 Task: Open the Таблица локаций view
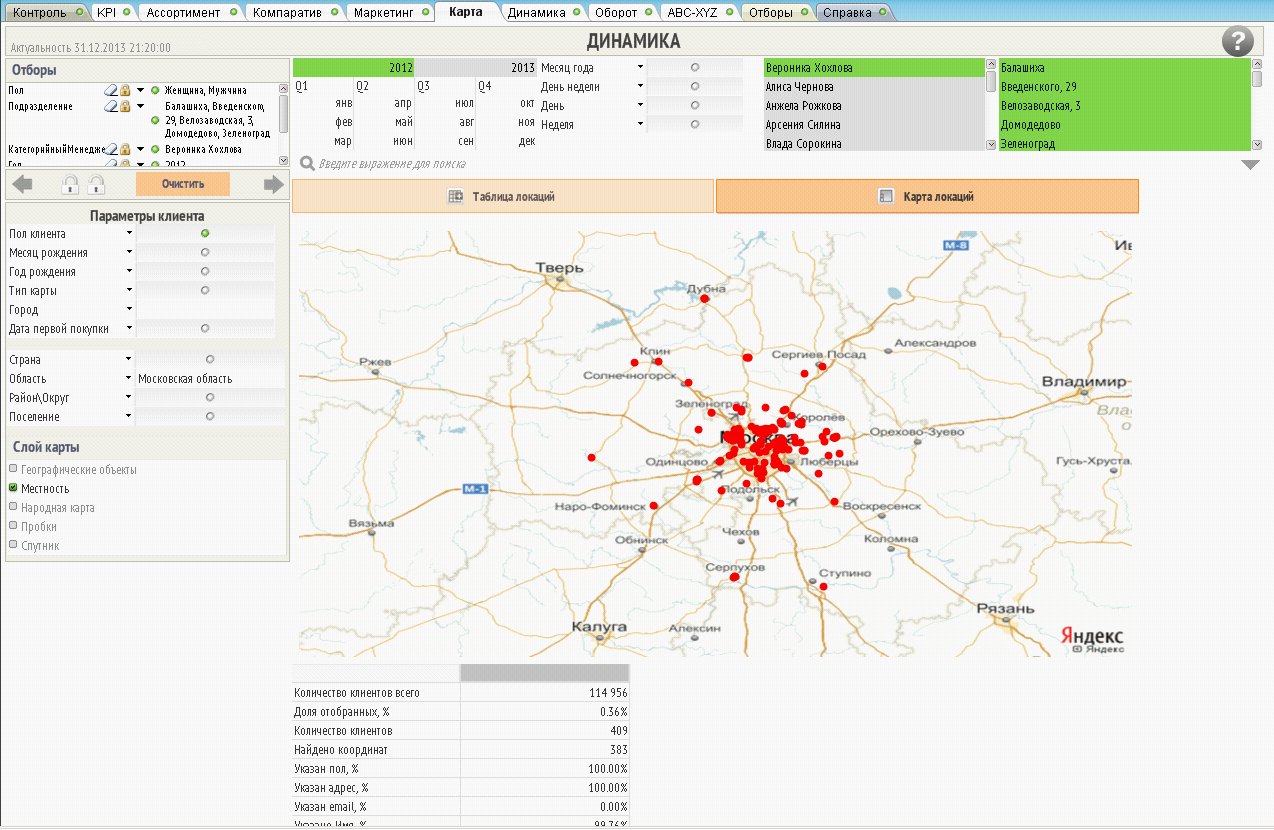pos(503,197)
